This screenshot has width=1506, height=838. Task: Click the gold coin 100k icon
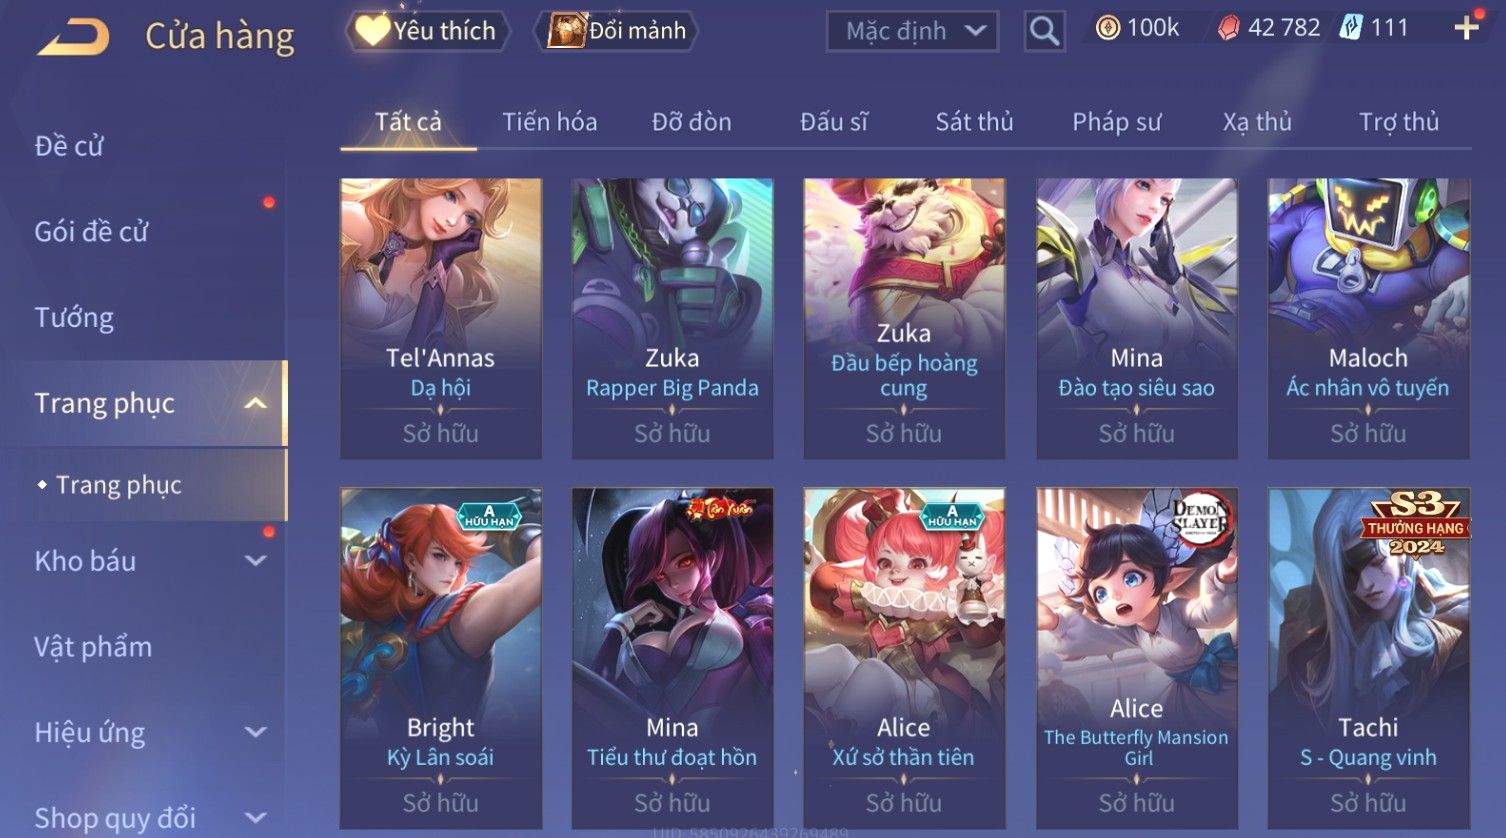1107,28
